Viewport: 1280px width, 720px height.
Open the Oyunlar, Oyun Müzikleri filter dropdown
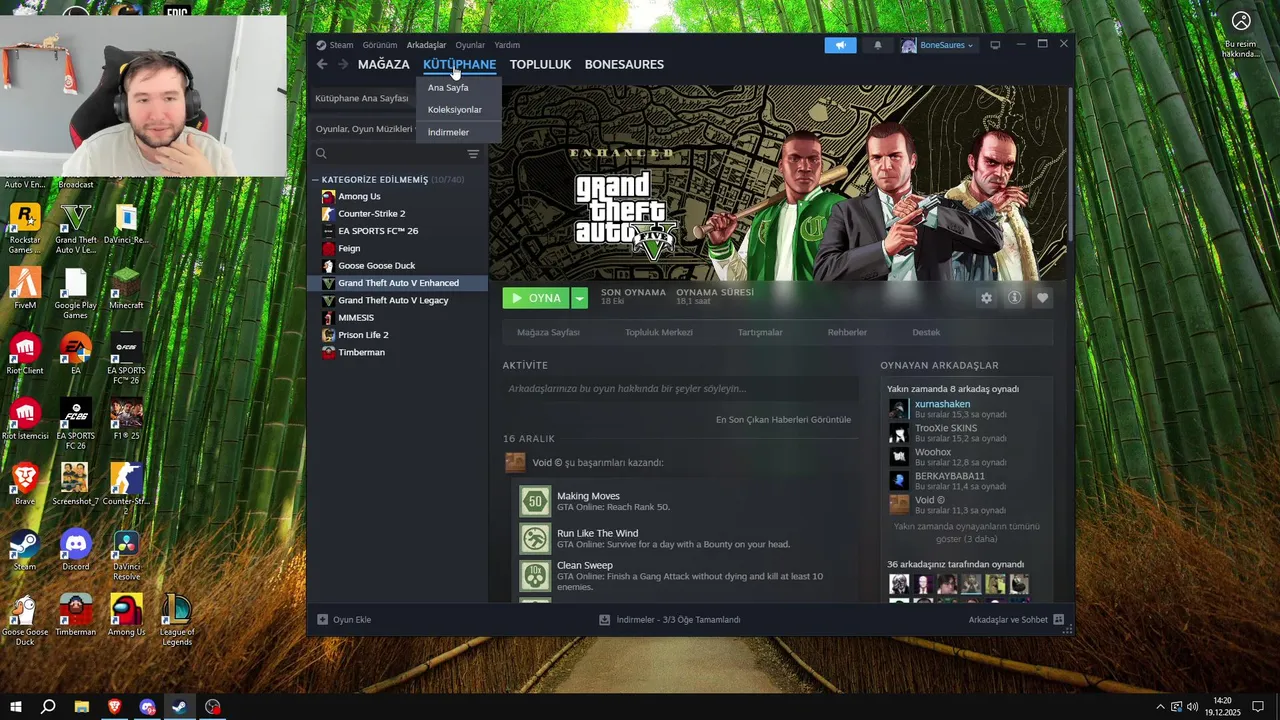[365, 129]
